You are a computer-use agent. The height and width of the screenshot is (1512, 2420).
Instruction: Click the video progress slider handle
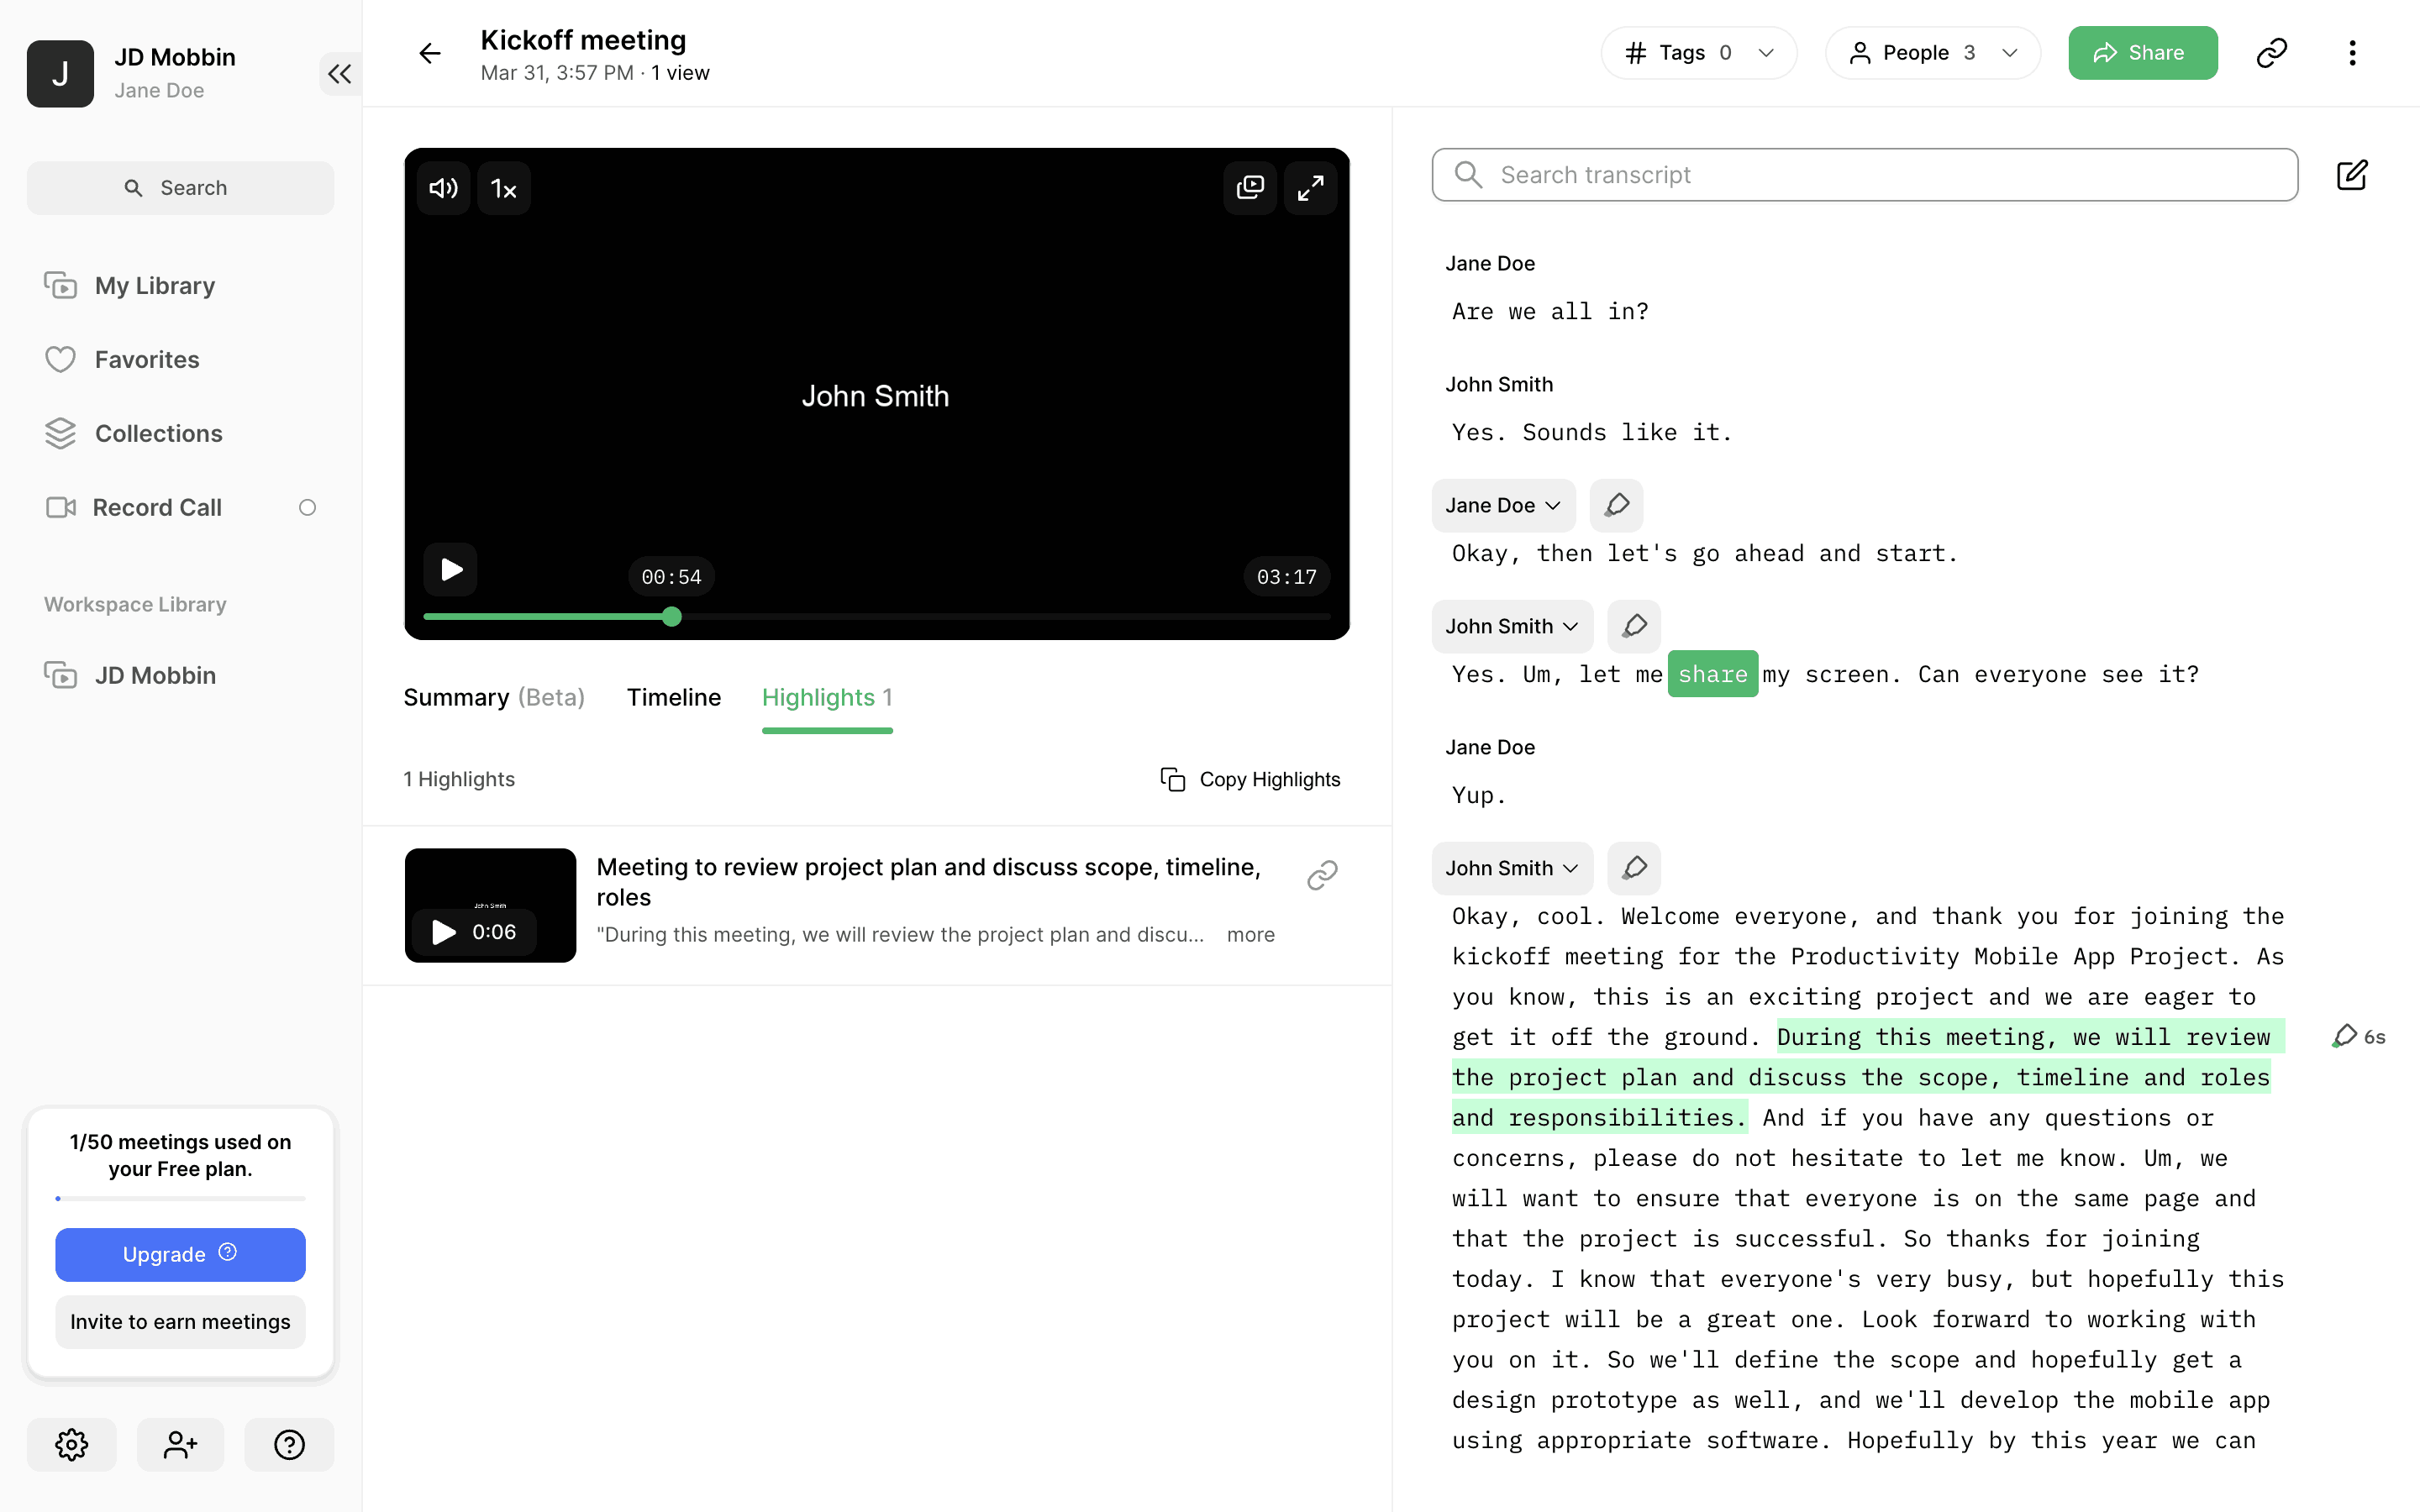[672, 617]
